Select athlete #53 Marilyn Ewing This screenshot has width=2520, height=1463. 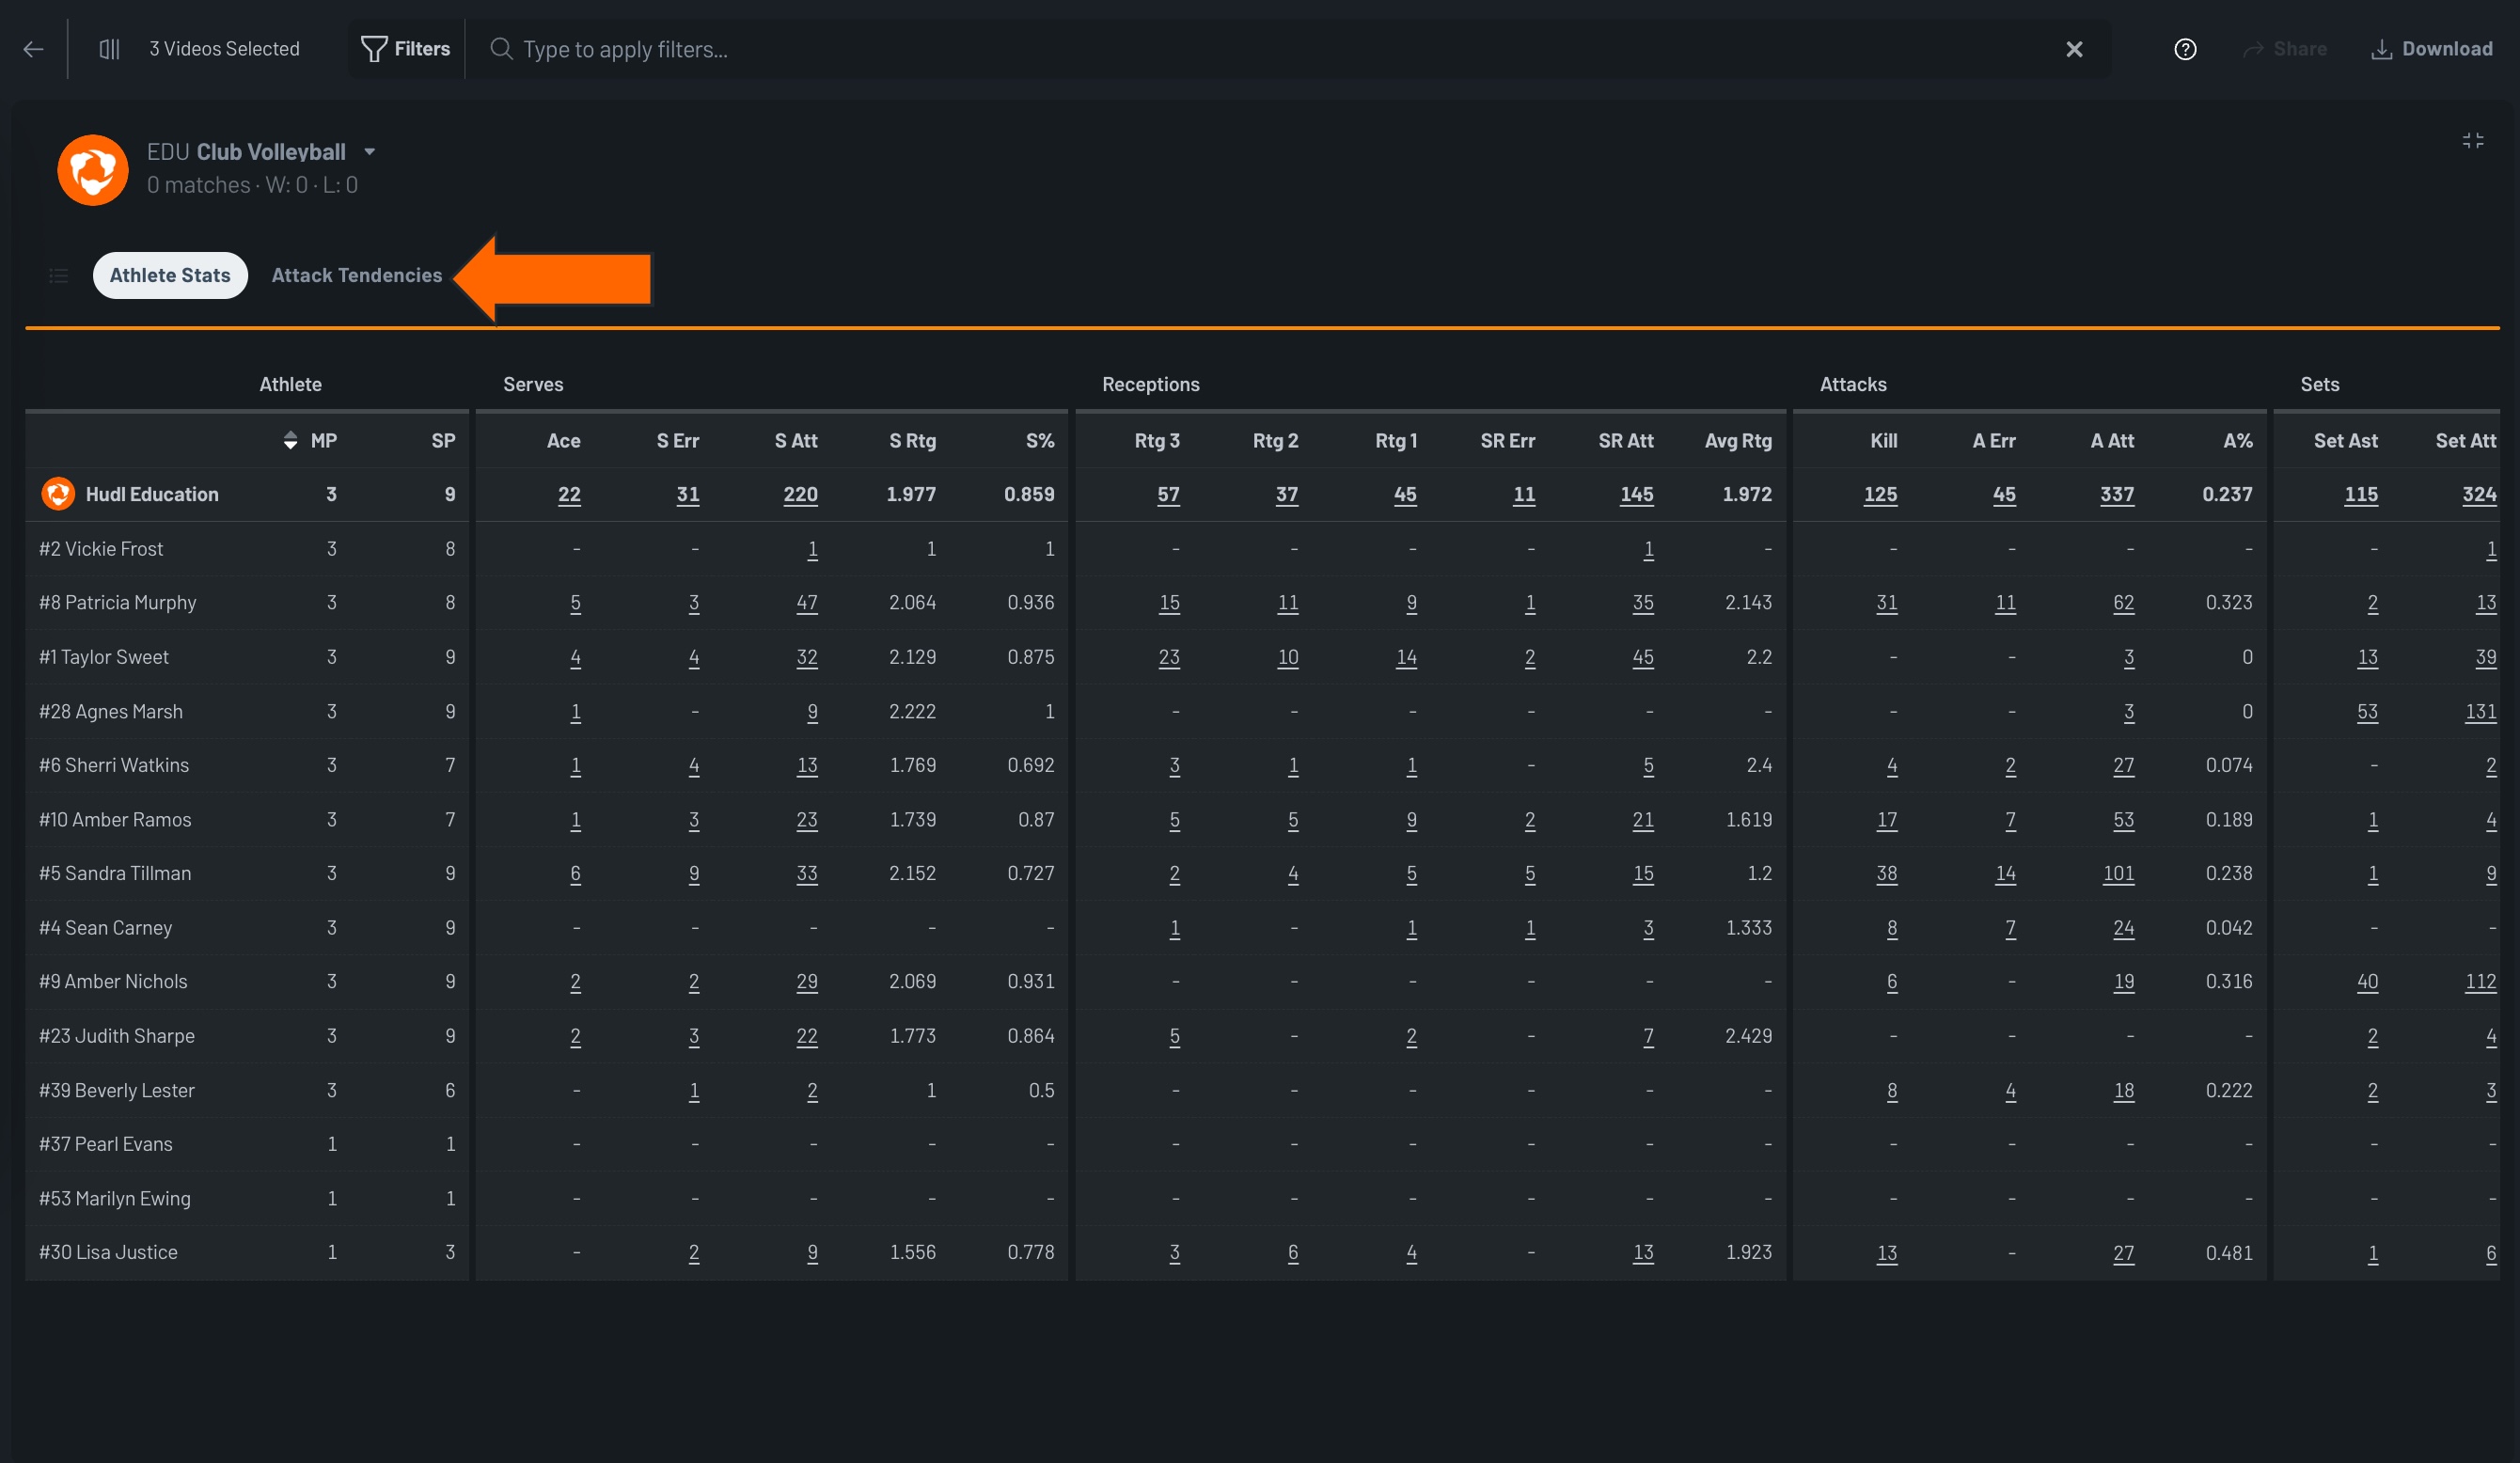[x=115, y=1198]
